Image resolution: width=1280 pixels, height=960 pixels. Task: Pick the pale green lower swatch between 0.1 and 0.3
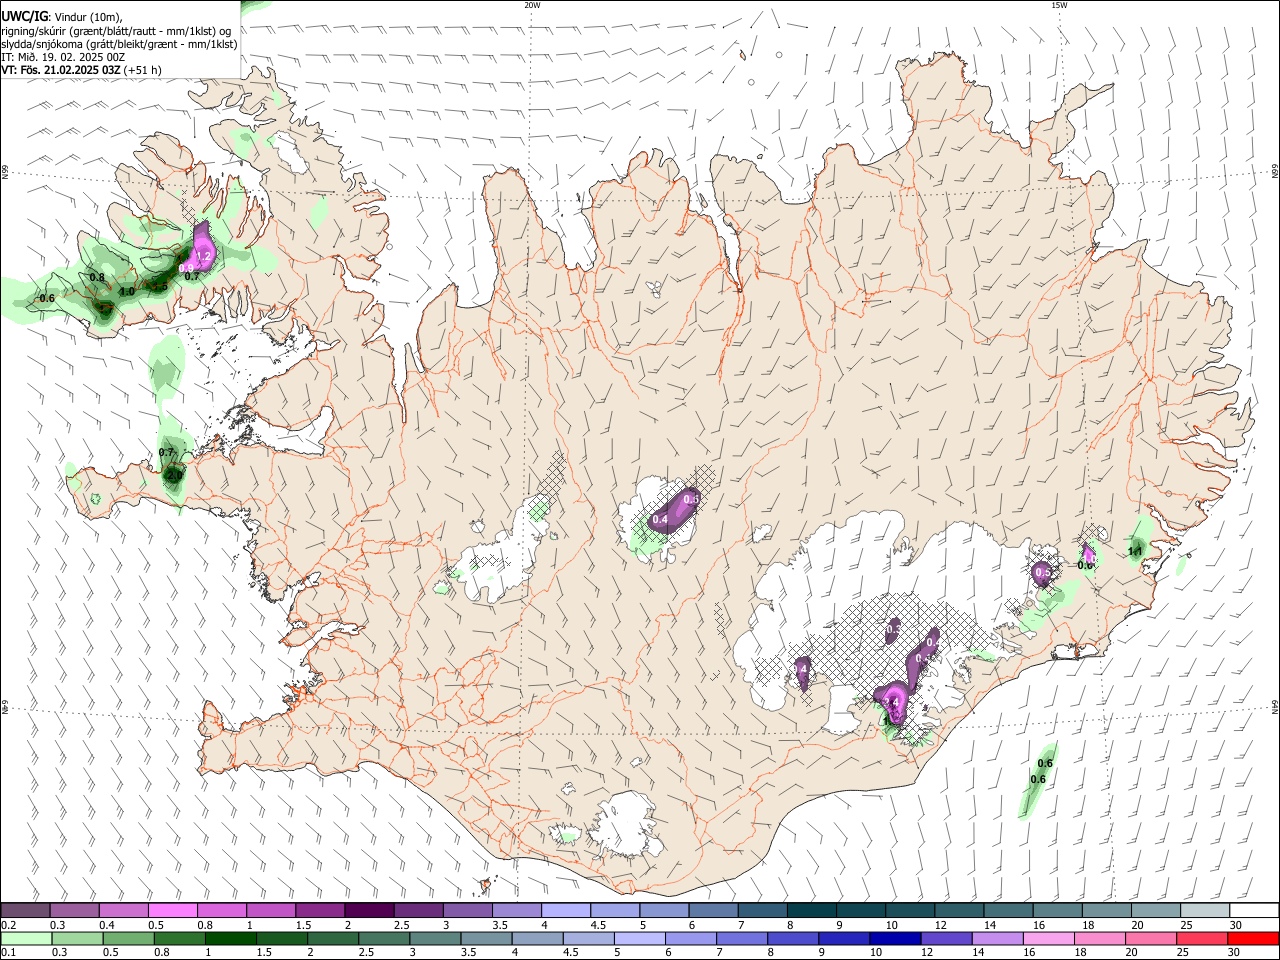25,938
